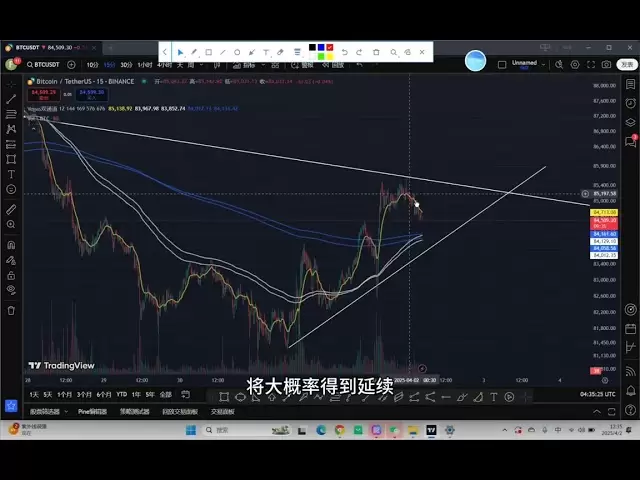Open TradingView trend line drawing tool
The height and width of the screenshot is (480, 640).
pos(11,99)
